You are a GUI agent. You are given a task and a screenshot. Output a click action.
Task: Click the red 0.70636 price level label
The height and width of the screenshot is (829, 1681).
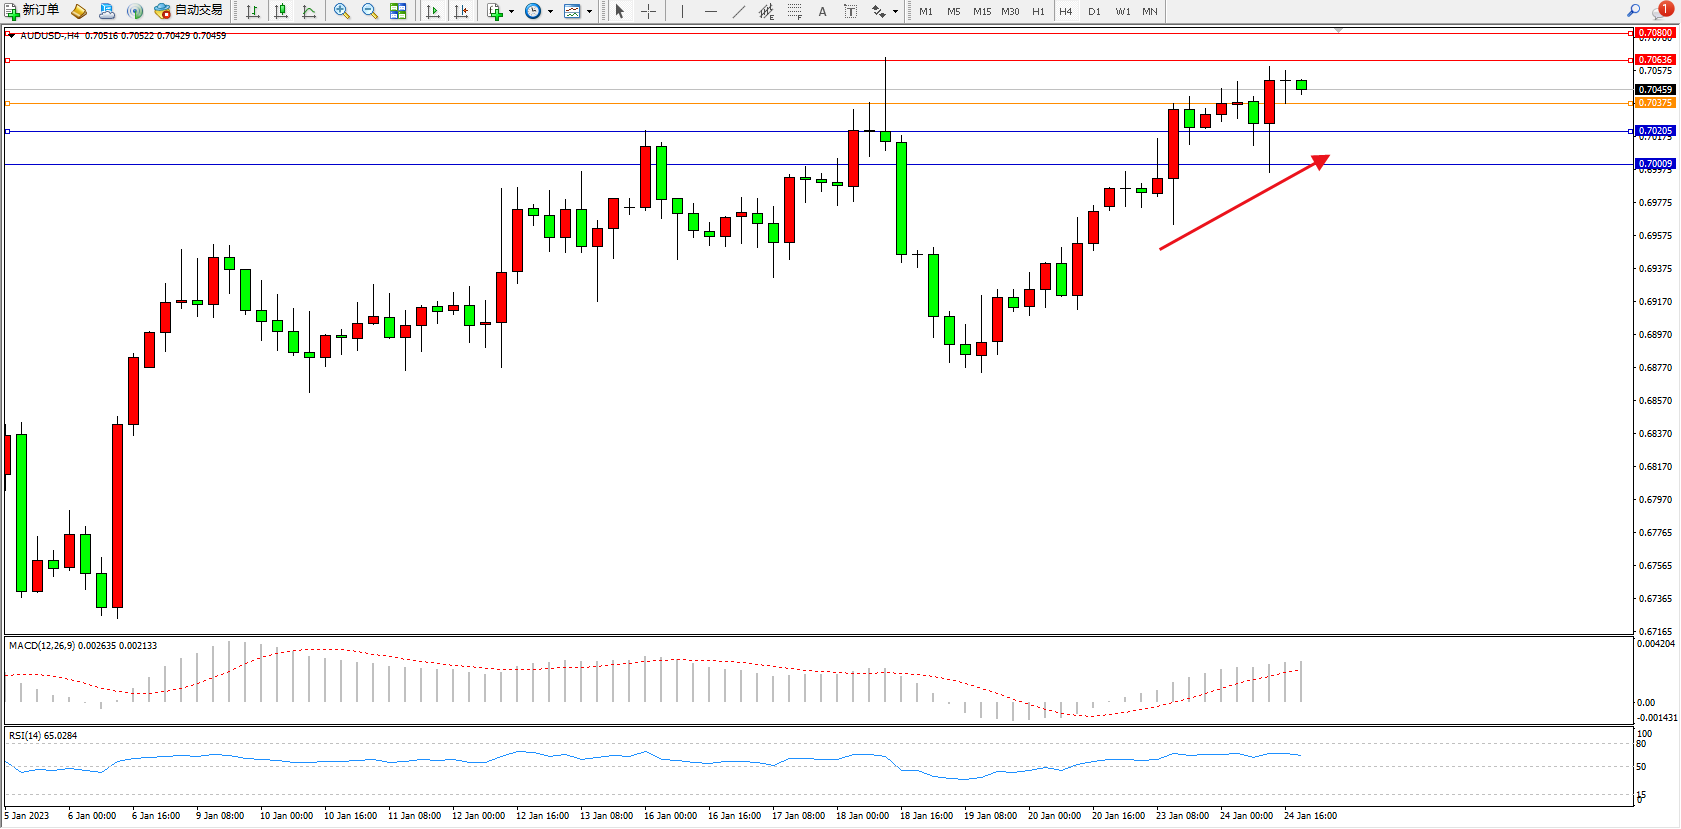1655,60
